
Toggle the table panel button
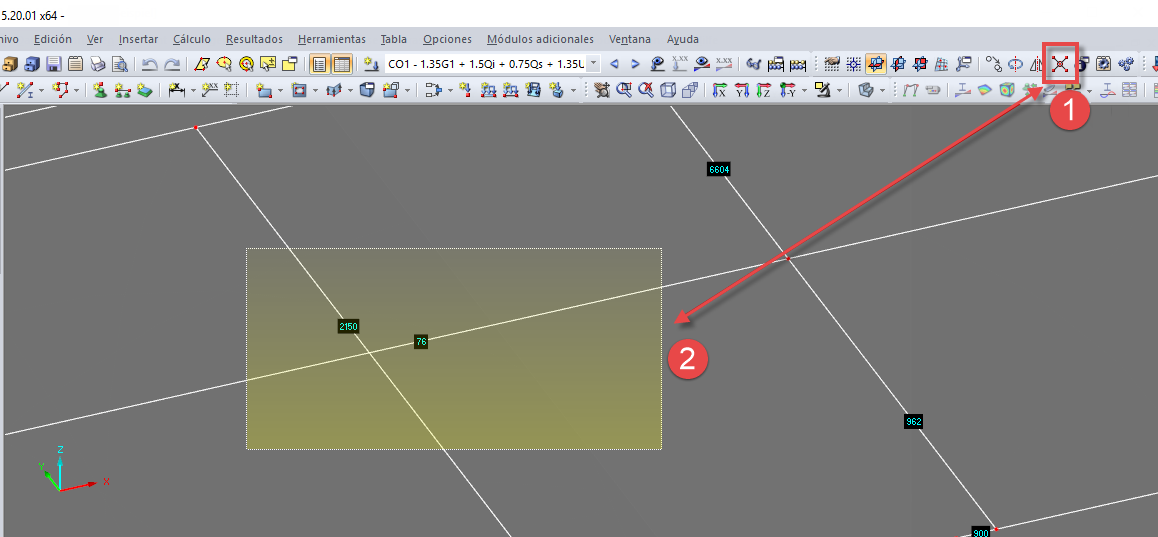[341, 64]
